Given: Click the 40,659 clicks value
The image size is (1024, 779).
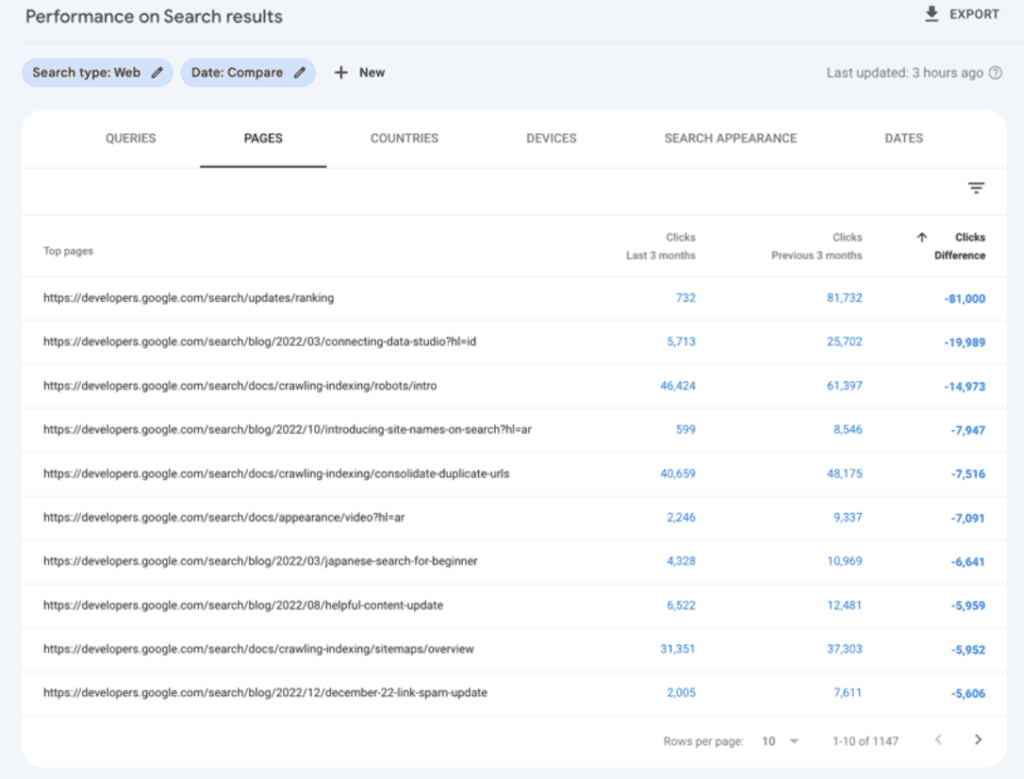Looking at the screenshot, I should [678, 473].
